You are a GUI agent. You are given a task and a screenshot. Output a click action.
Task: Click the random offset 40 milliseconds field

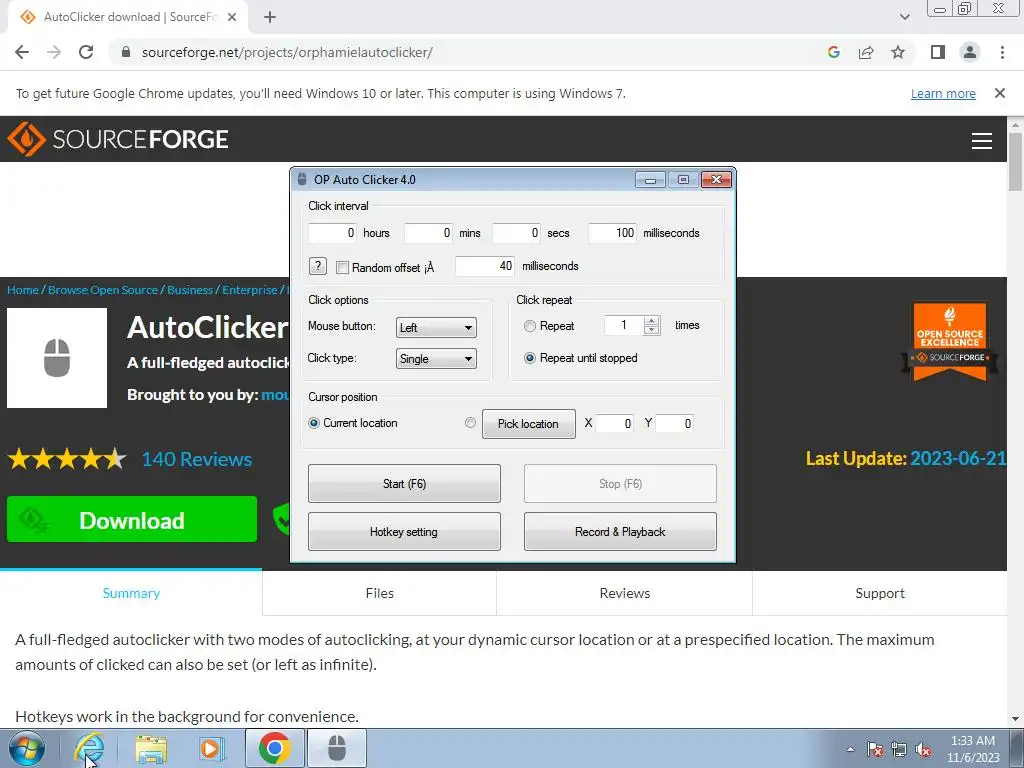[485, 266]
